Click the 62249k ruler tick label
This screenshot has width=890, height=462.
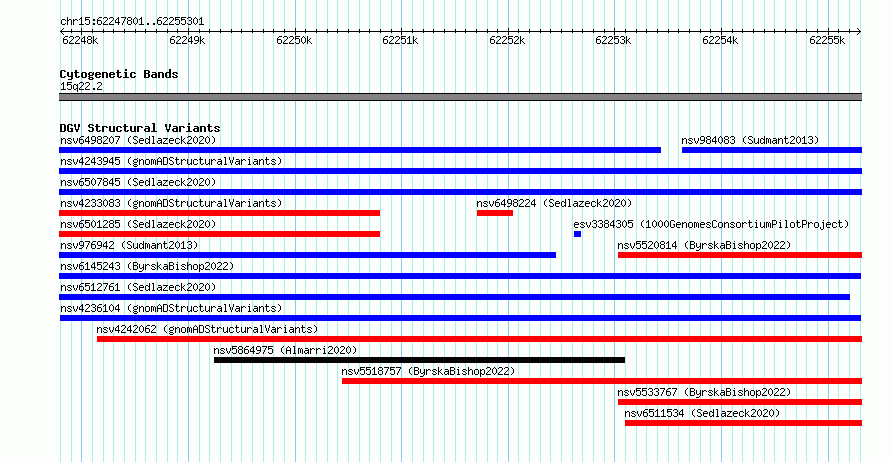(187, 40)
